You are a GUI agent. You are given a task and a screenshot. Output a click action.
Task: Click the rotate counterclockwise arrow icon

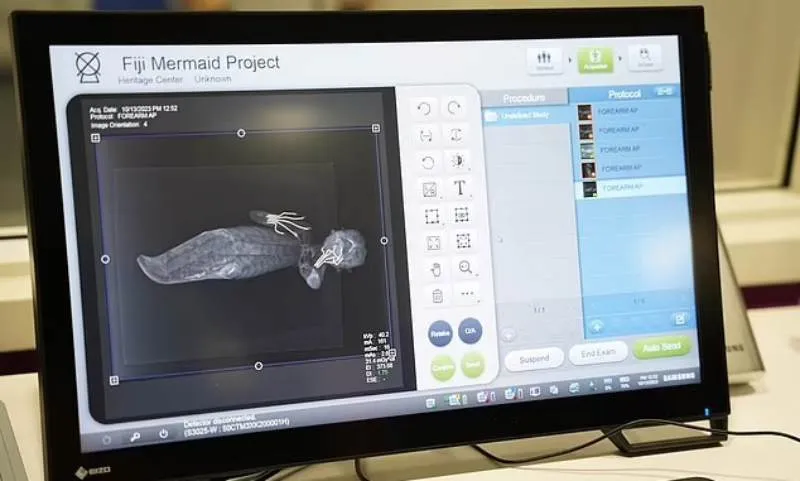[424, 108]
